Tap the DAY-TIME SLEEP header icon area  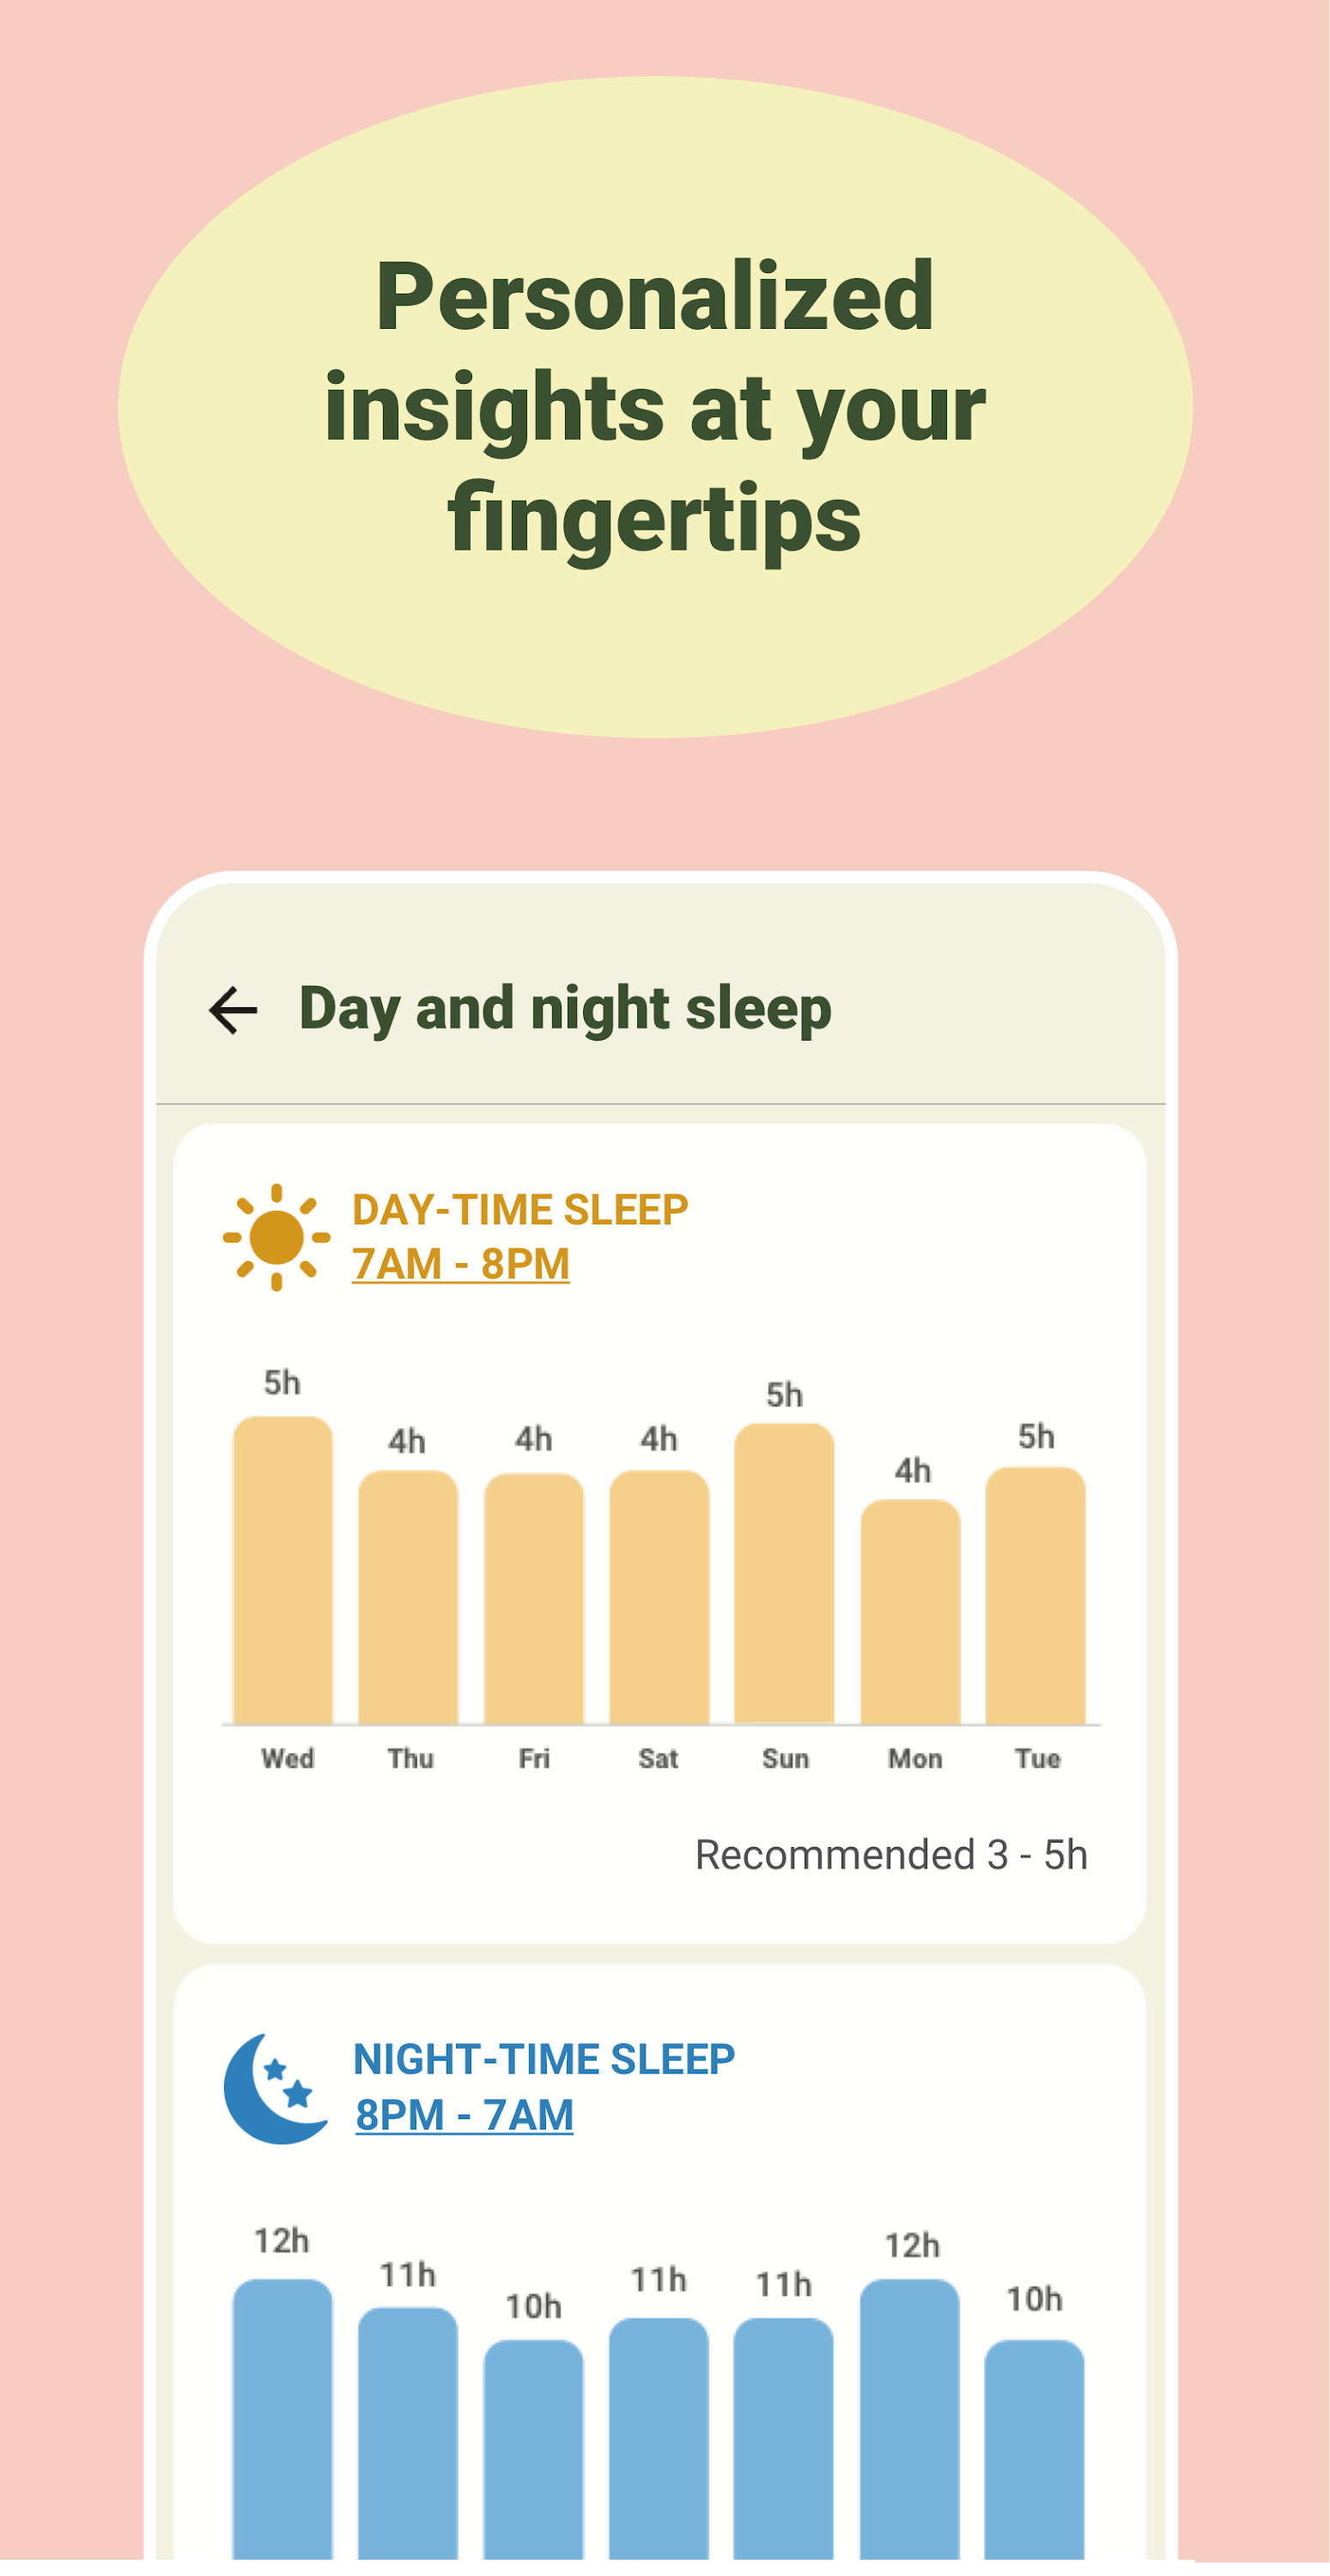(x=277, y=1238)
